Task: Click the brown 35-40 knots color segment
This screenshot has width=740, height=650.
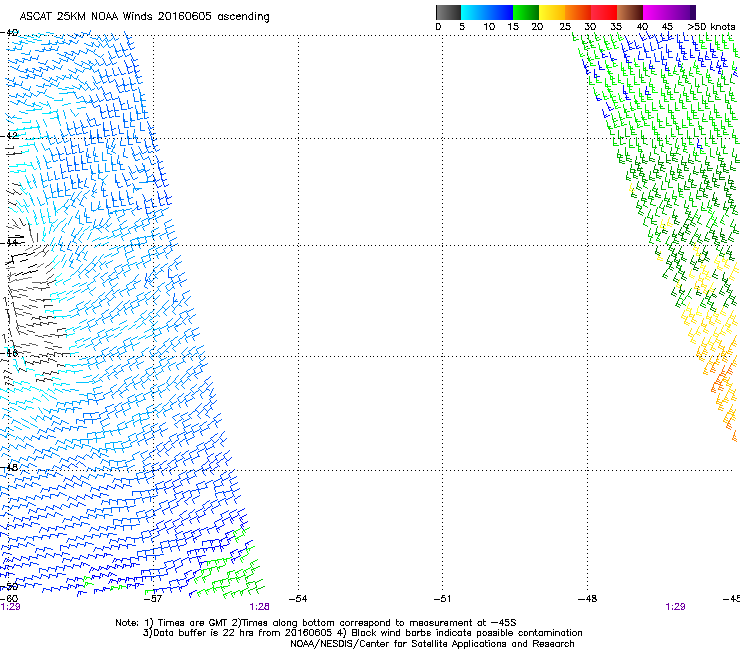Action: tap(630, 12)
